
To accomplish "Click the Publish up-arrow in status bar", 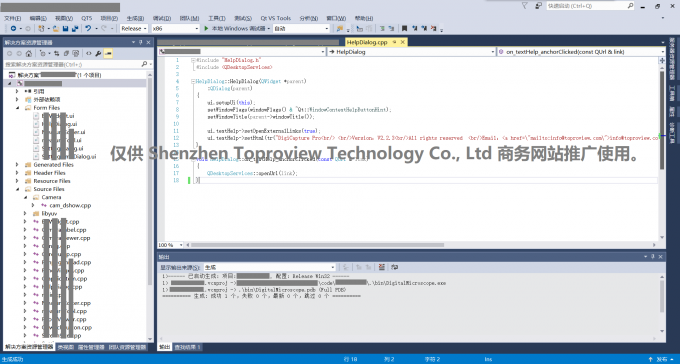I will point(651,359).
